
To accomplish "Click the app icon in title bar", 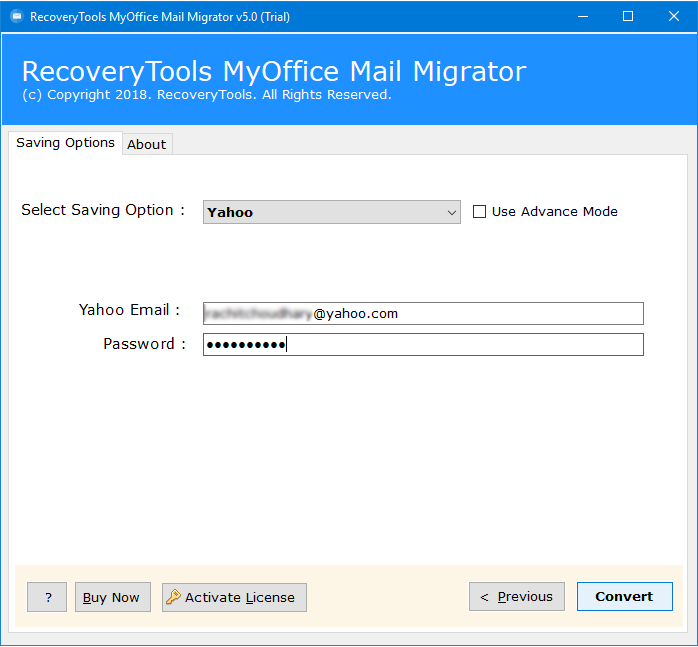I will point(17,16).
